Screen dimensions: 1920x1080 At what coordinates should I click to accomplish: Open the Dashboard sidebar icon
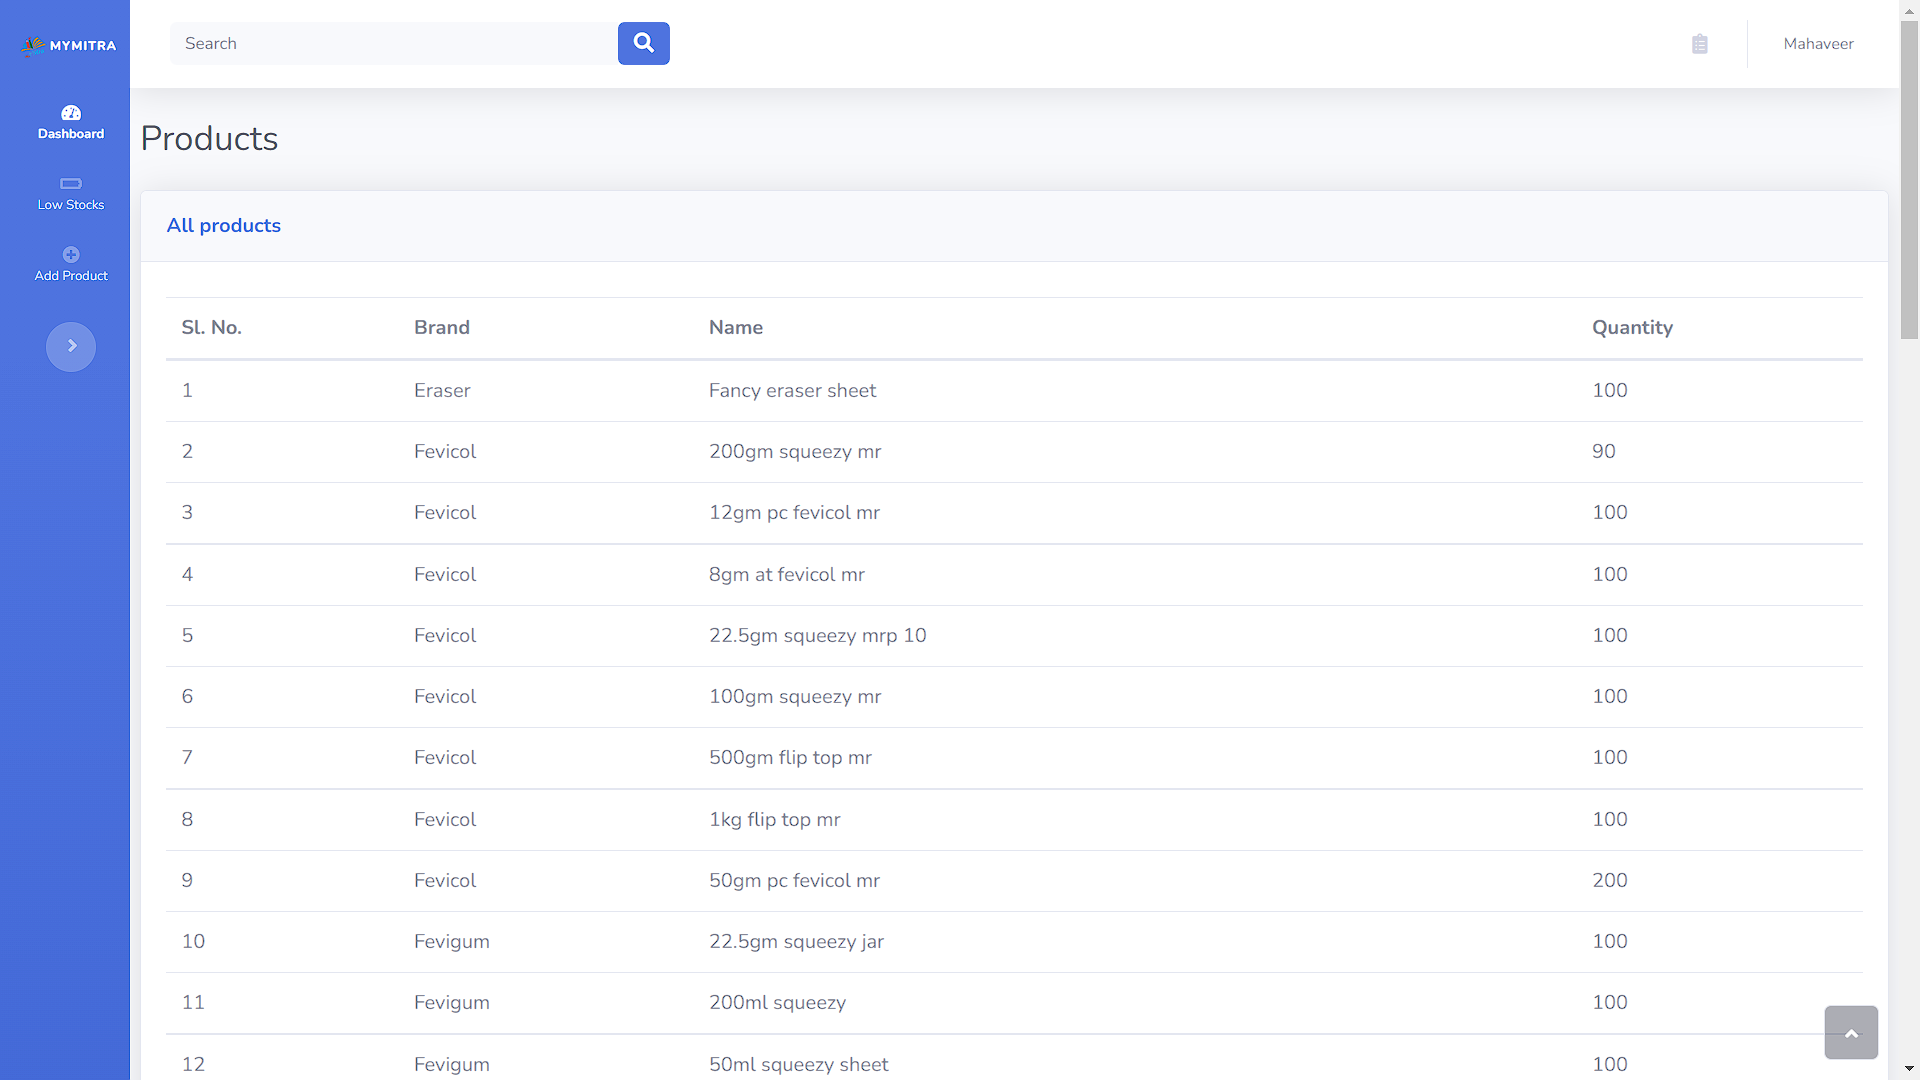(71, 113)
